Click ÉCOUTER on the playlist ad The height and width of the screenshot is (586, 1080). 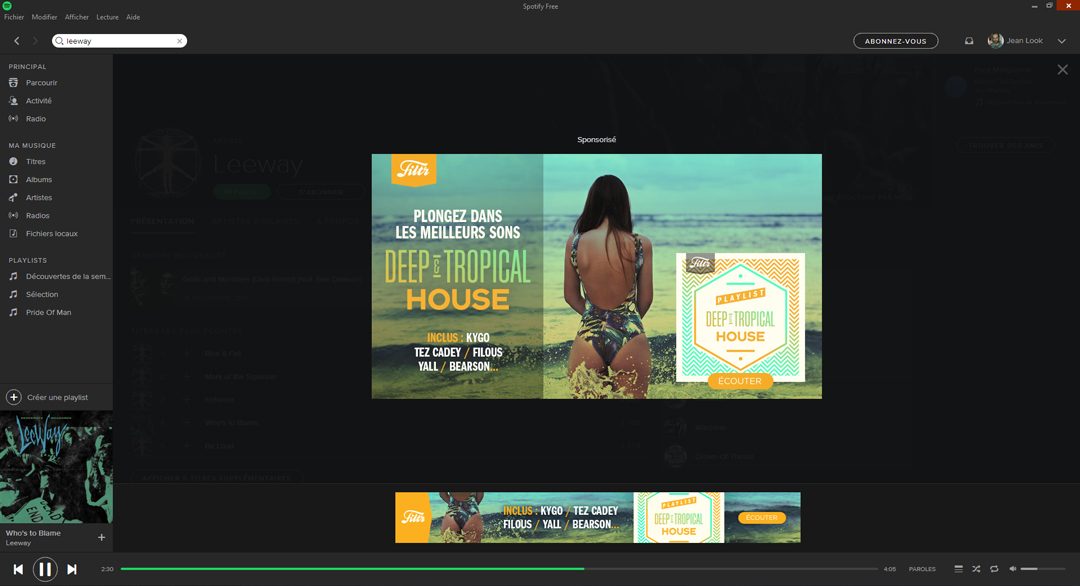740,381
